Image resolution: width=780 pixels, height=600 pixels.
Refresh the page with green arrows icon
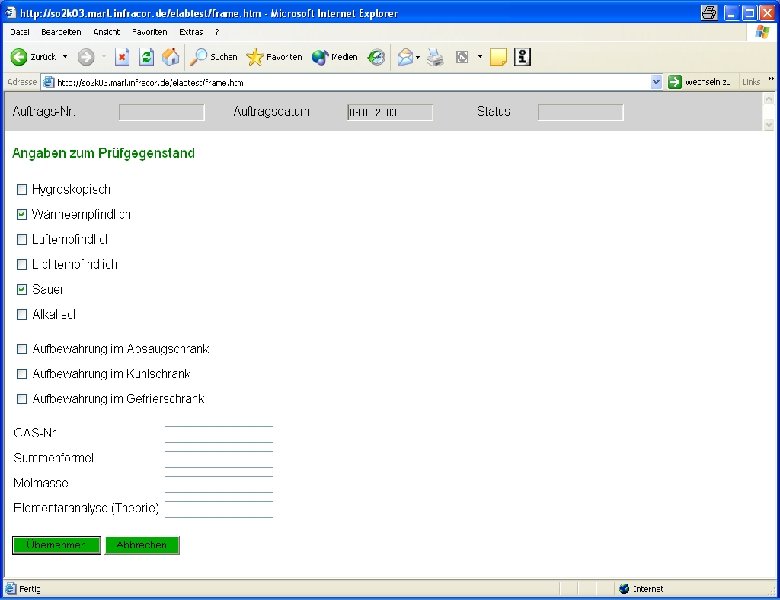146,57
